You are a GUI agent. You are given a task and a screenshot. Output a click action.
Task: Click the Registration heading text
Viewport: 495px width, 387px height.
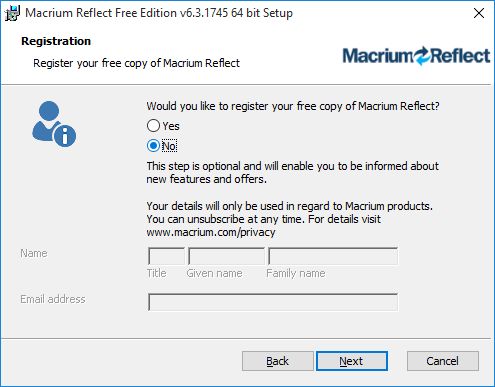click(x=56, y=41)
